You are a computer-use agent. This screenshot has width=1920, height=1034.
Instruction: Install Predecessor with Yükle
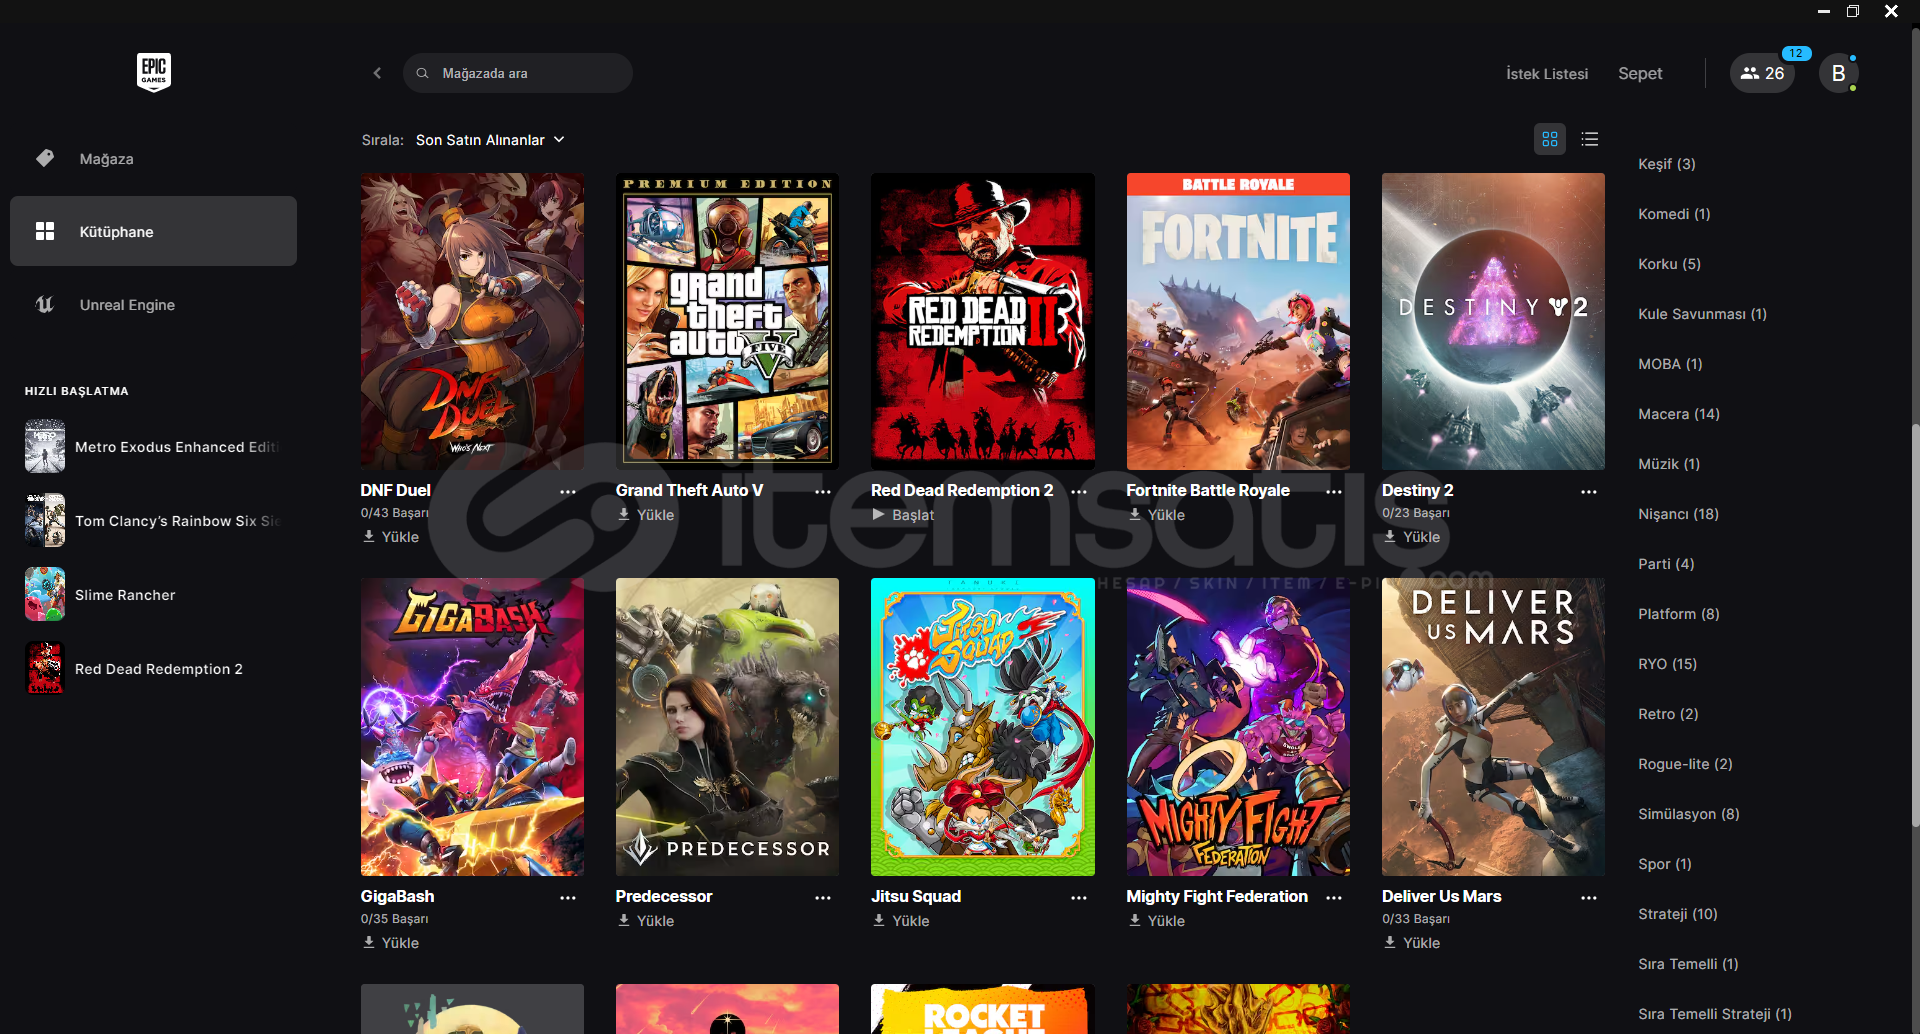tap(646, 921)
